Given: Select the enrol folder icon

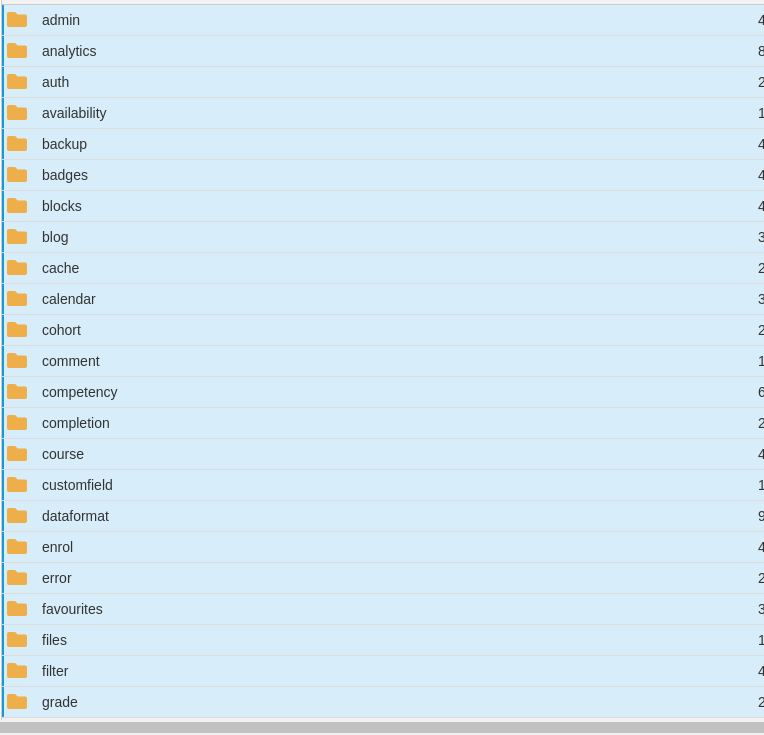Looking at the screenshot, I should click(17, 547).
